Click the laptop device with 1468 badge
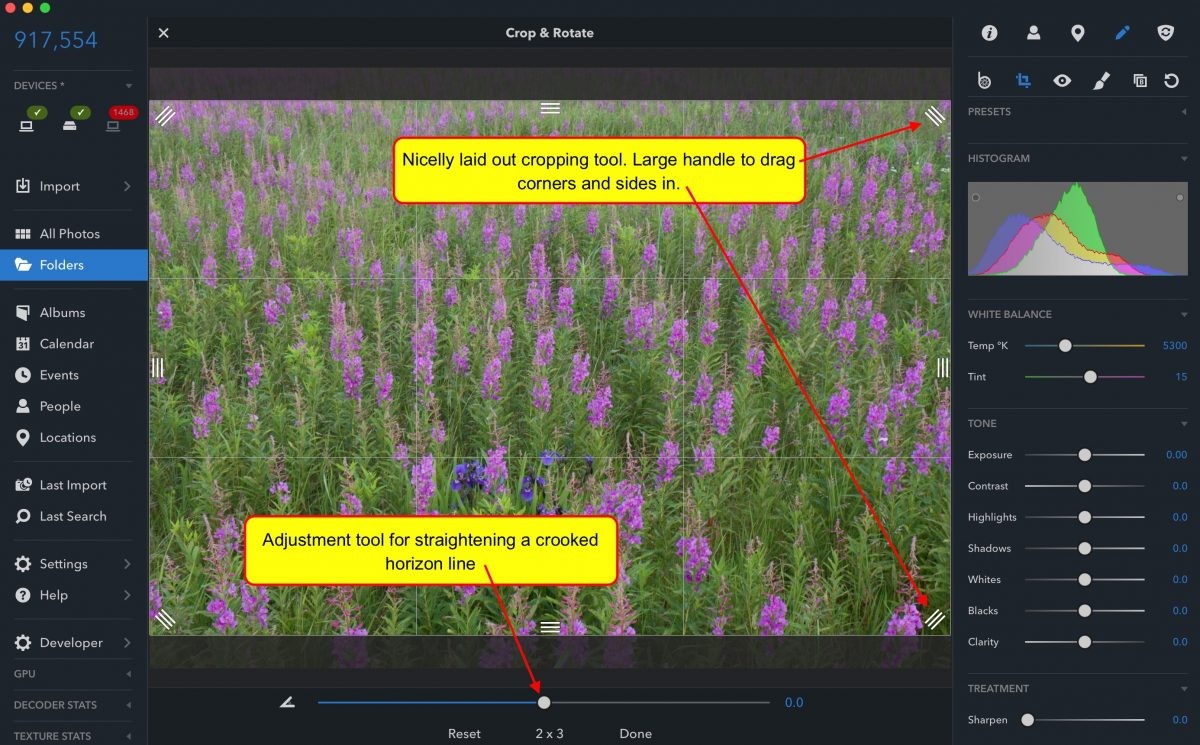The height and width of the screenshot is (745, 1200). coord(111,125)
